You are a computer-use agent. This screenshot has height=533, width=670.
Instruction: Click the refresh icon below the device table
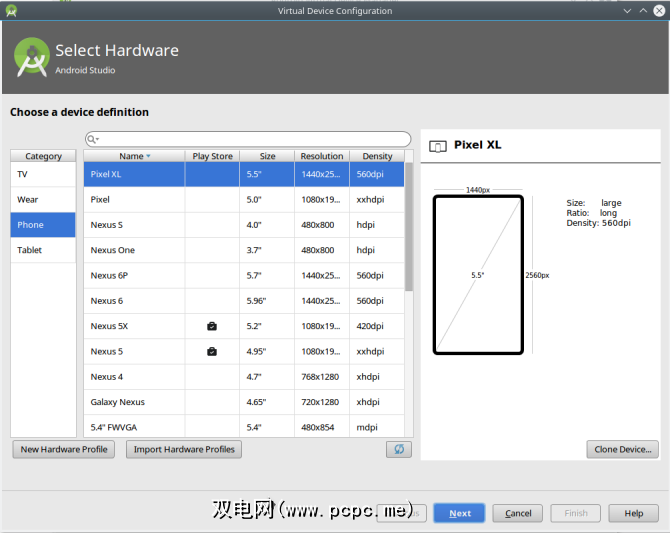coord(398,450)
